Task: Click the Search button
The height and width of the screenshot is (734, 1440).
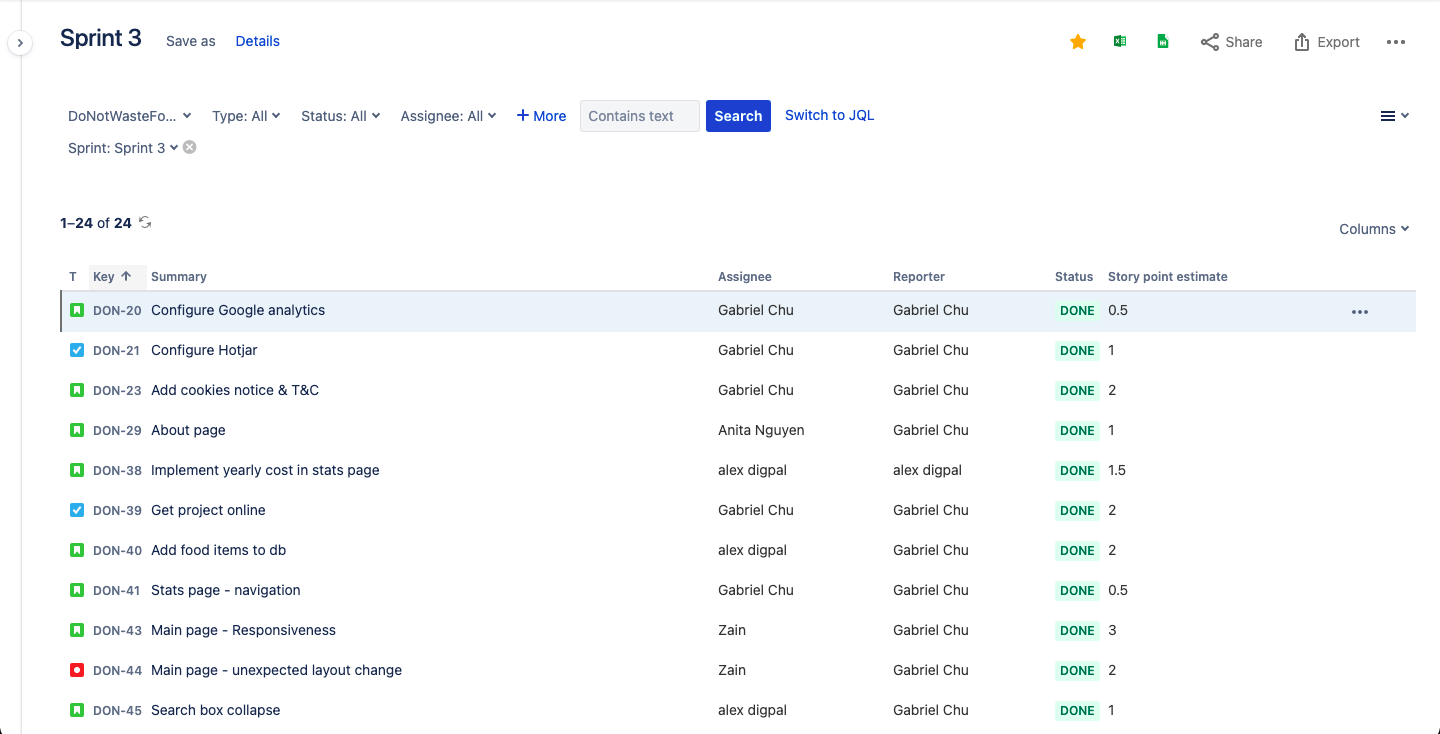Action: coord(738,116)
